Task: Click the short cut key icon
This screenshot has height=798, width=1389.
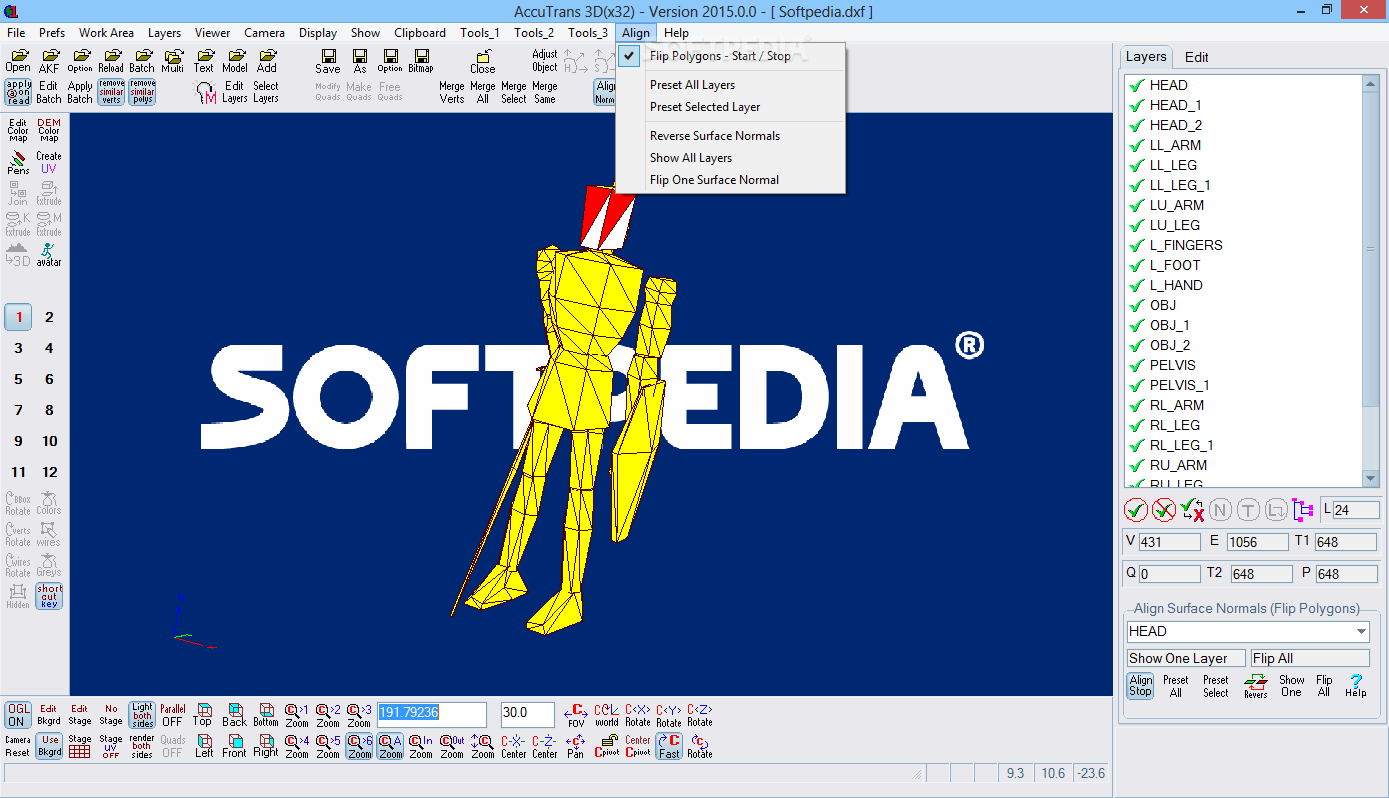Action: [49, 596]
